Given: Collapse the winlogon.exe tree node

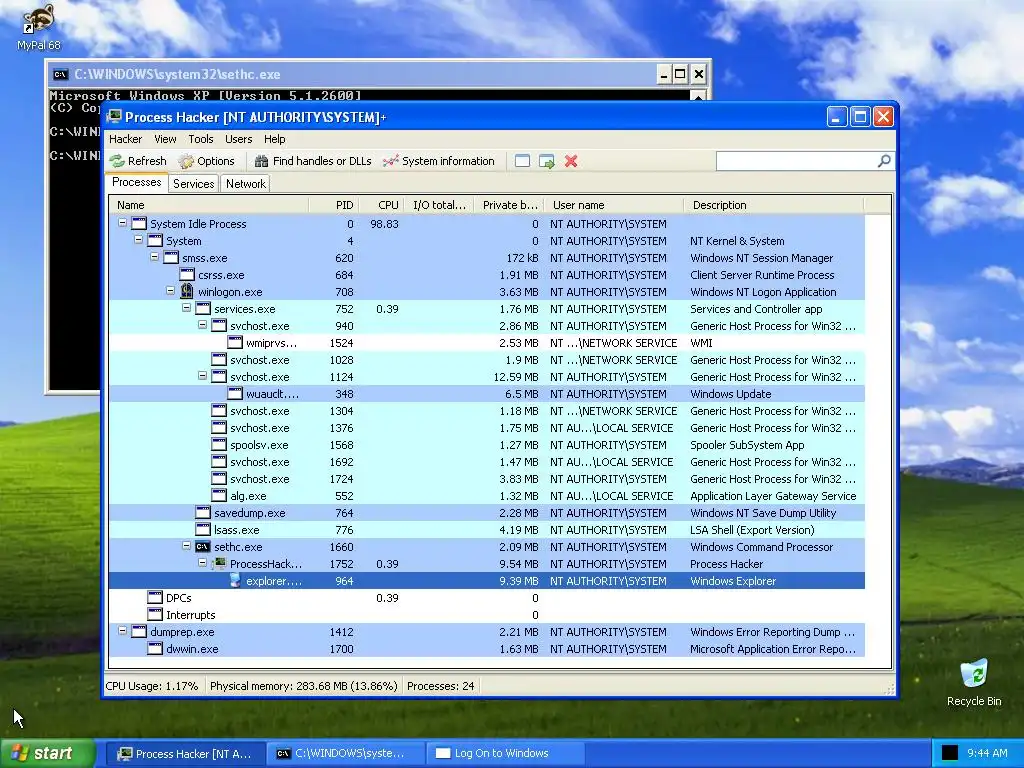Looking at the screenshot, I should [170, 291].
